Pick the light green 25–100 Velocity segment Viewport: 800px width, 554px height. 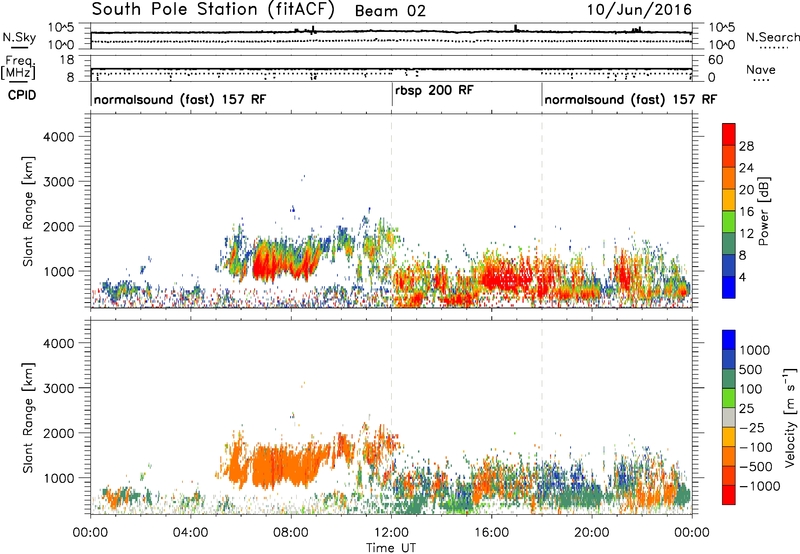729,398
